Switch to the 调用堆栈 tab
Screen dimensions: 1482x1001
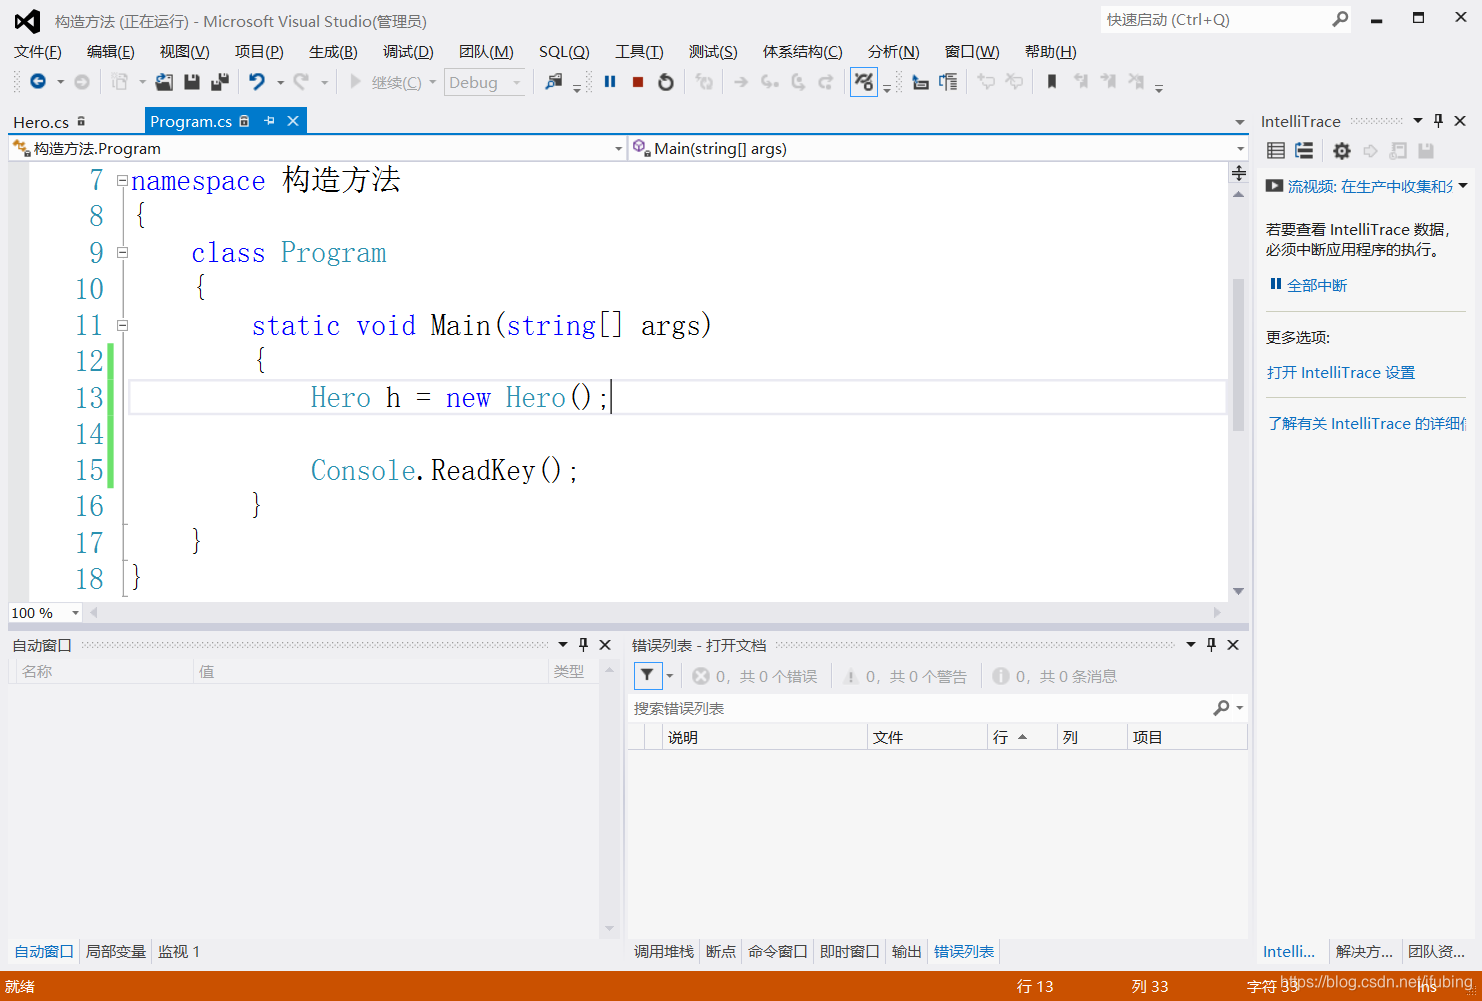664,952
